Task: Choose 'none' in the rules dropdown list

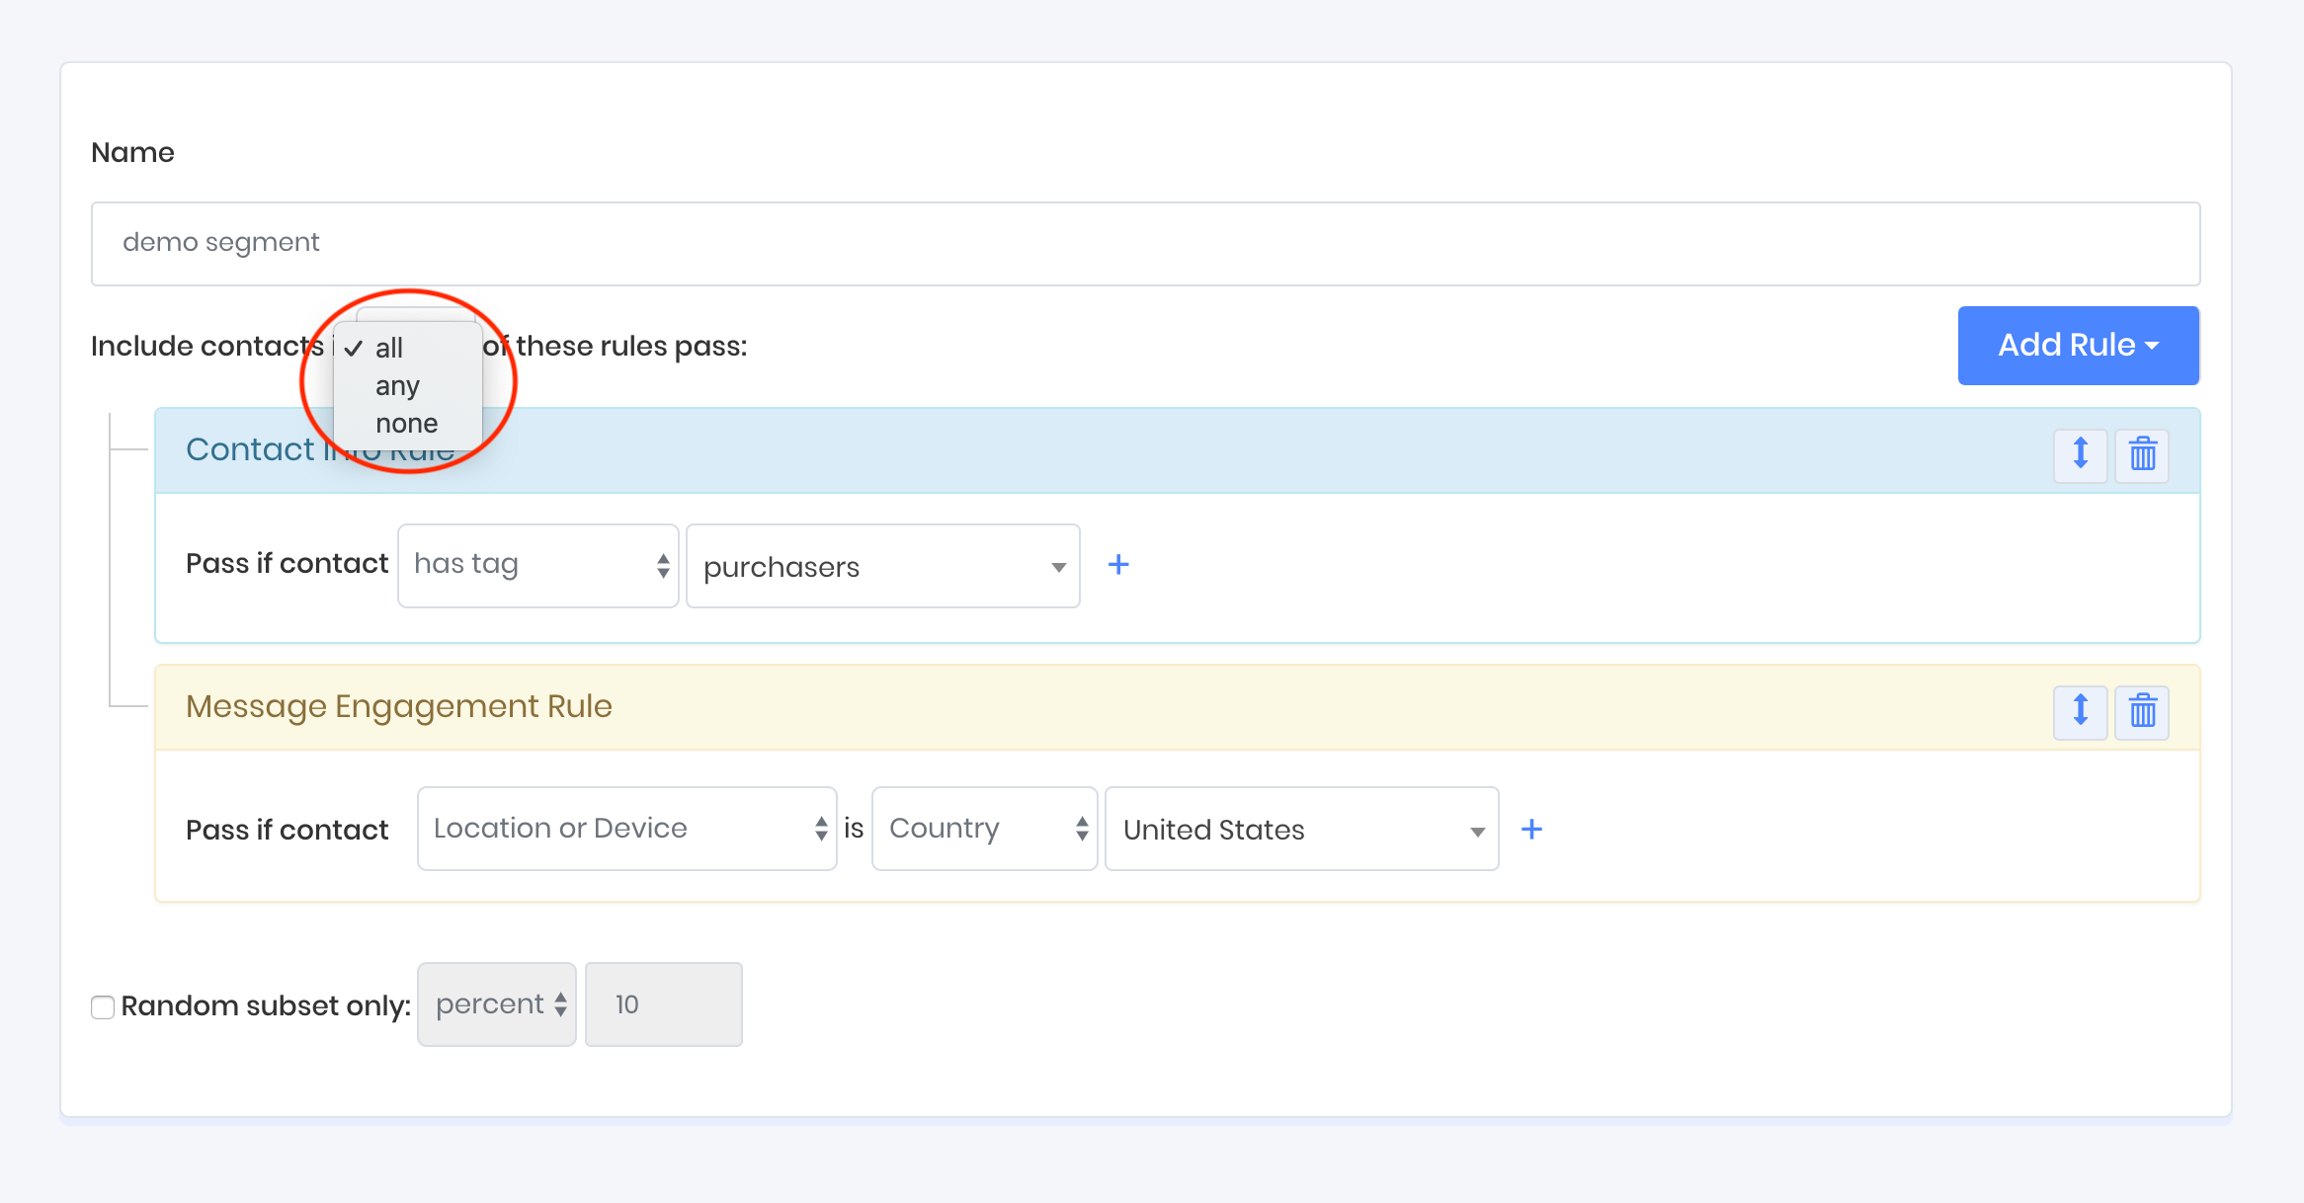Action: coord(406,424)
